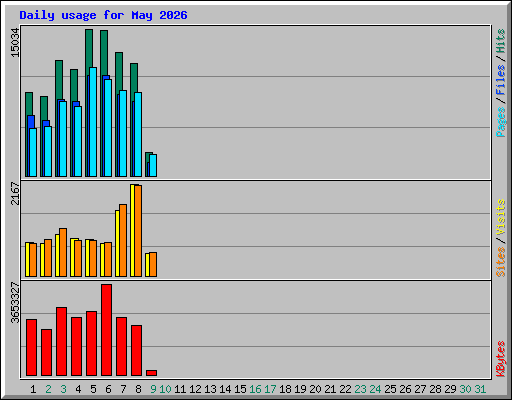Click the day 20 axis label

[x=315, y=389]
